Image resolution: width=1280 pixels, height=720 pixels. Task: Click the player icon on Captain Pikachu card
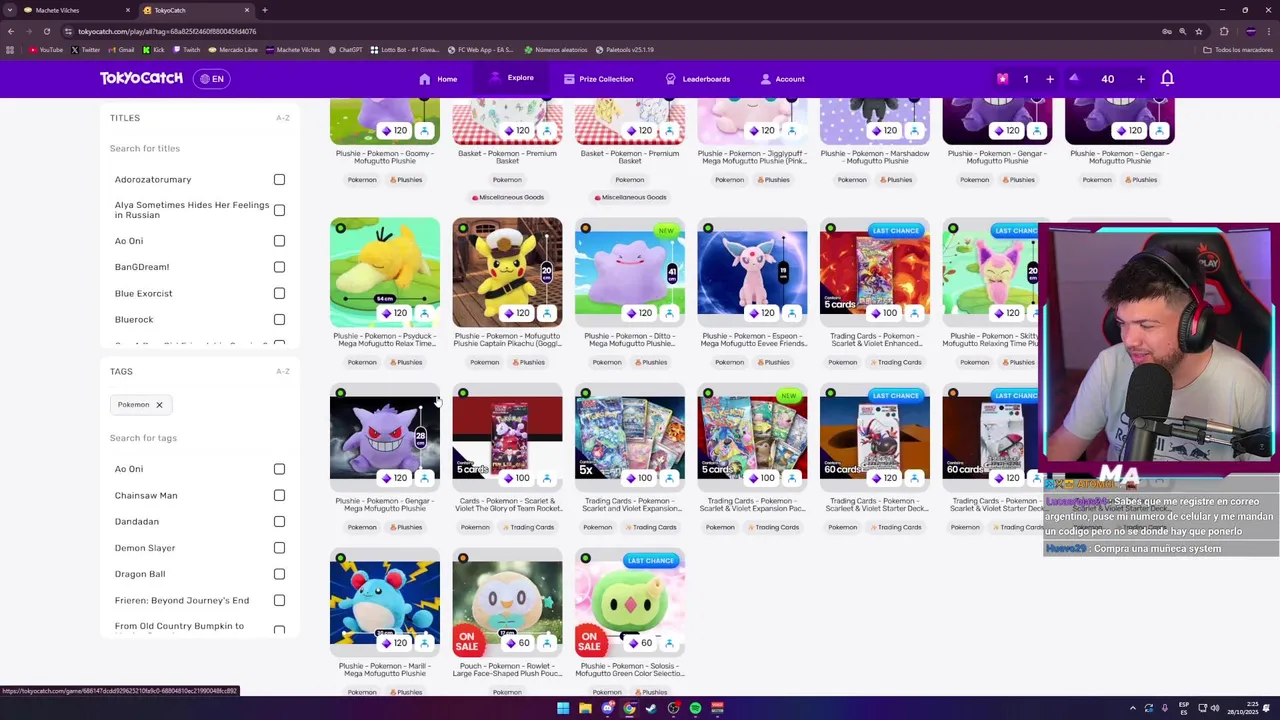[x=546, y=313]
